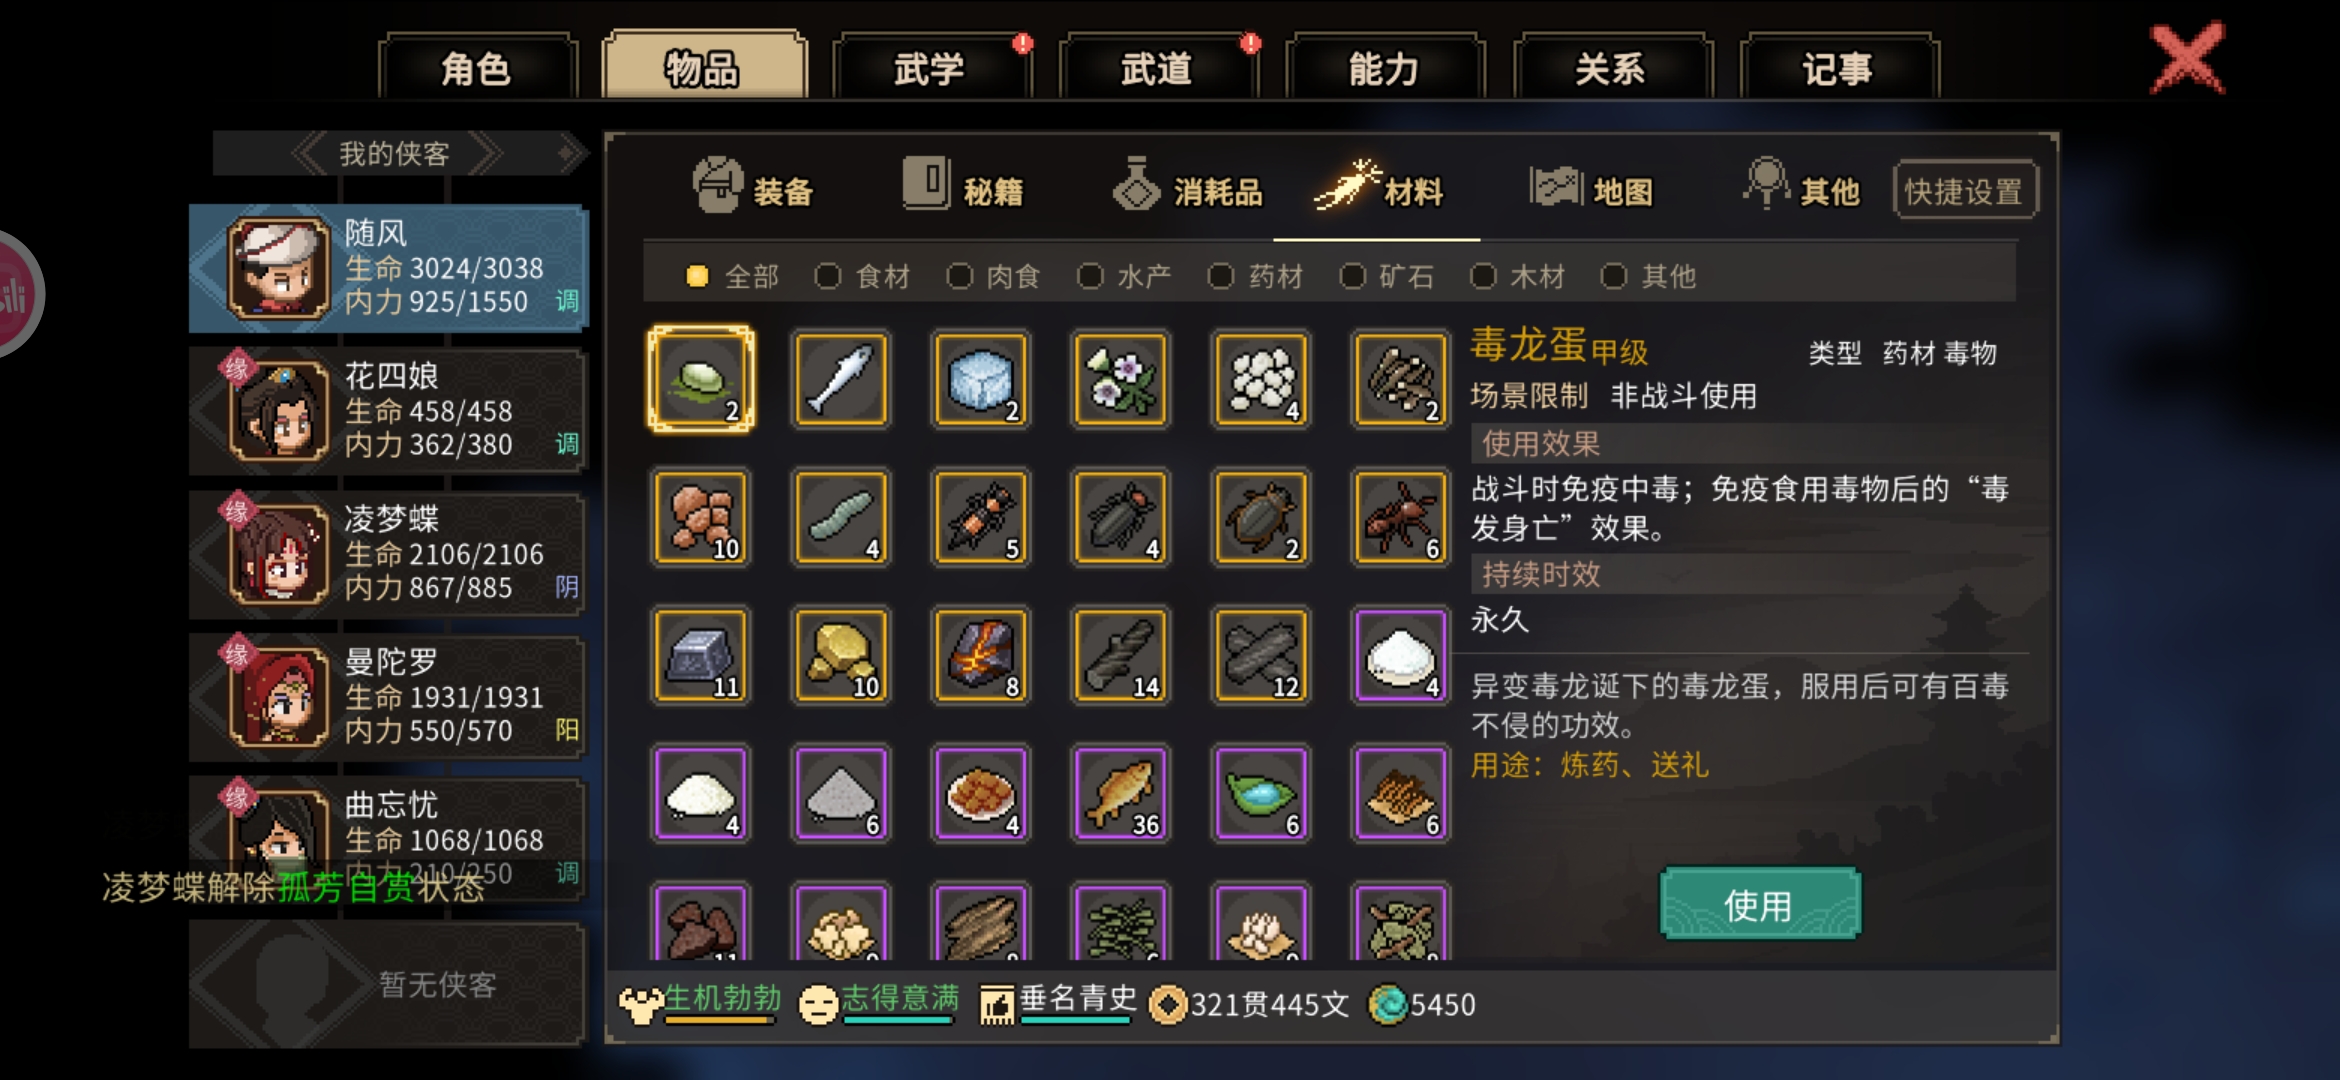
Task: Click left chevron beside 我的侠客
Action: (x=309, y=153)
